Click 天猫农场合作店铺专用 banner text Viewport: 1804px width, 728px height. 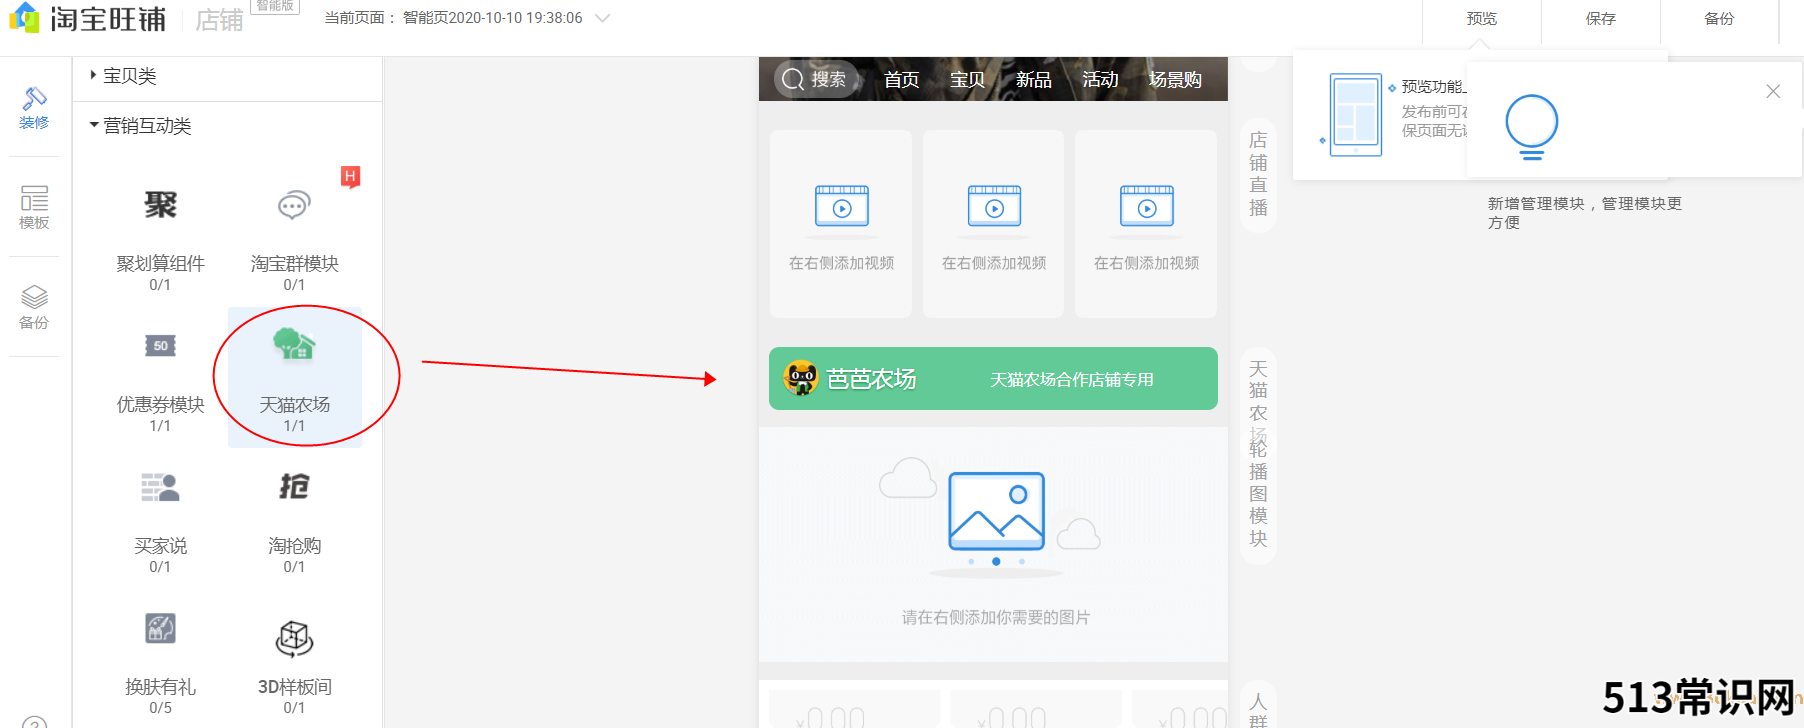[x=1072, y=380]
